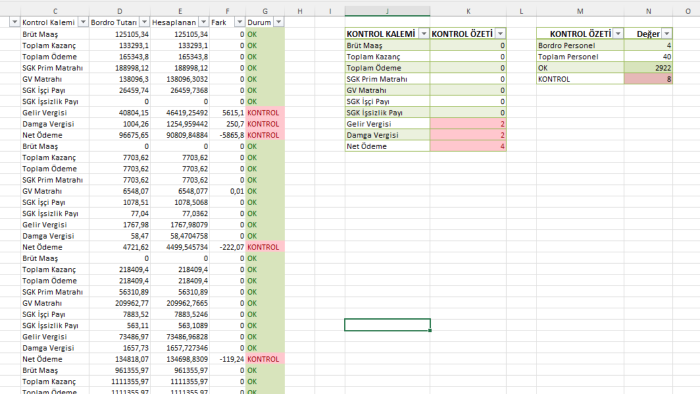Click the Toplam Personel value 40
Viewport: 700px width, 394px height.
click(648, 57)
